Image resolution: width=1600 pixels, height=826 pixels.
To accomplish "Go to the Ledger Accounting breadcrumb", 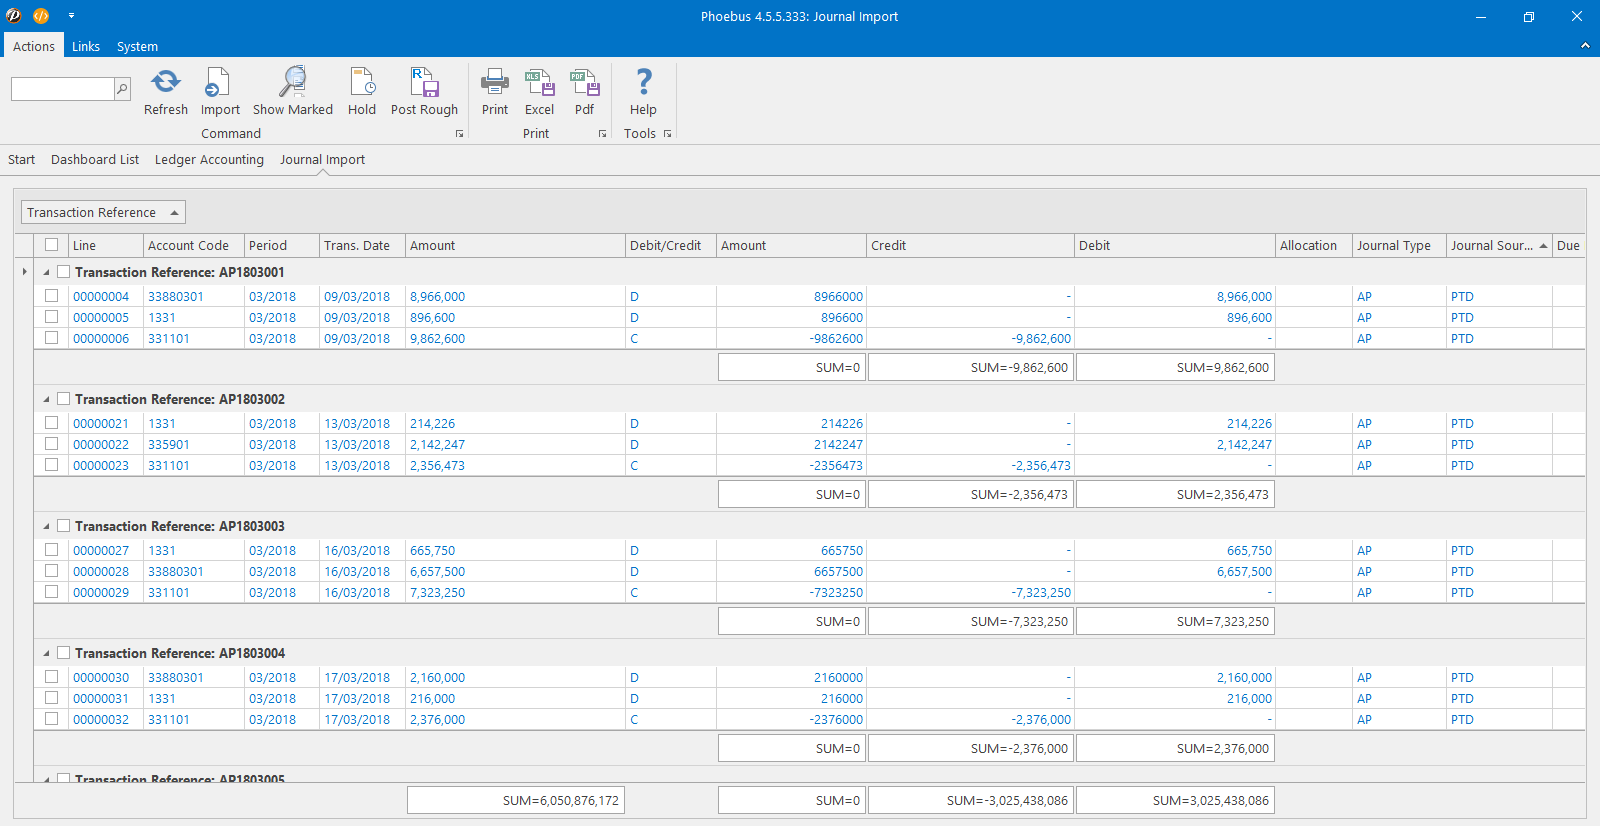I will [x=209, y=159].
